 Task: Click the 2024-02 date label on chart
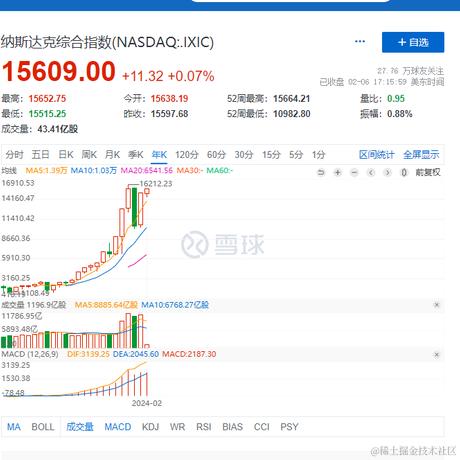click(147, 403)
